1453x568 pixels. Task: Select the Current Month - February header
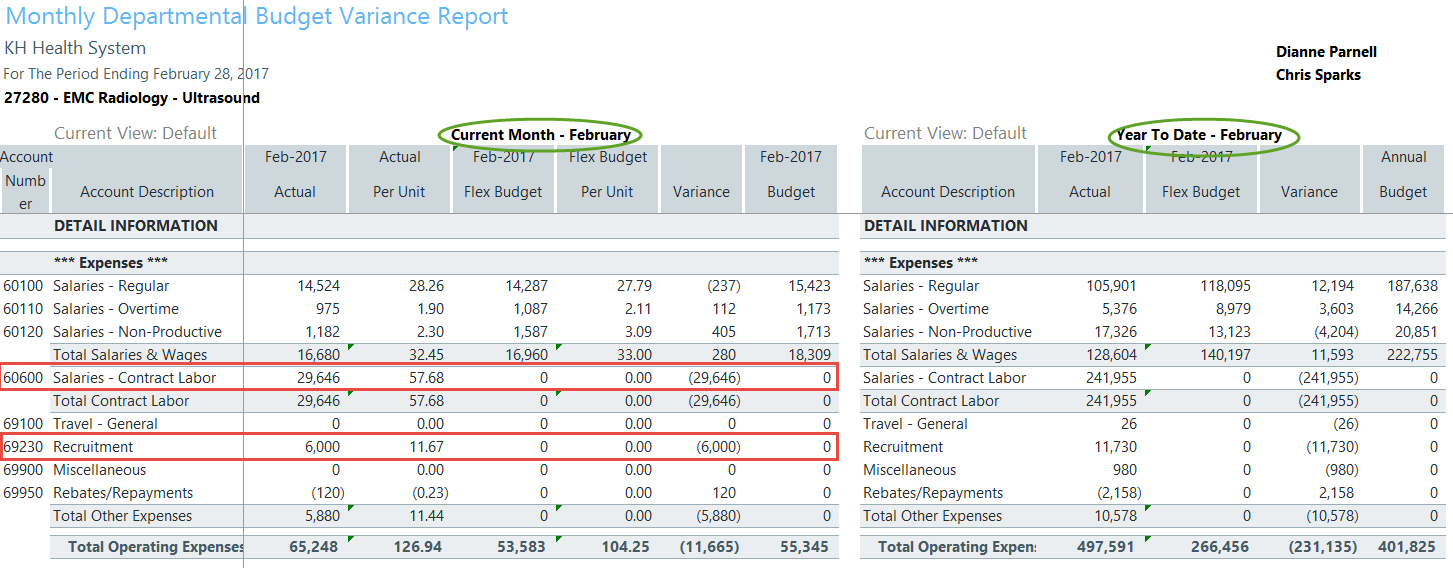click(540, 134)
